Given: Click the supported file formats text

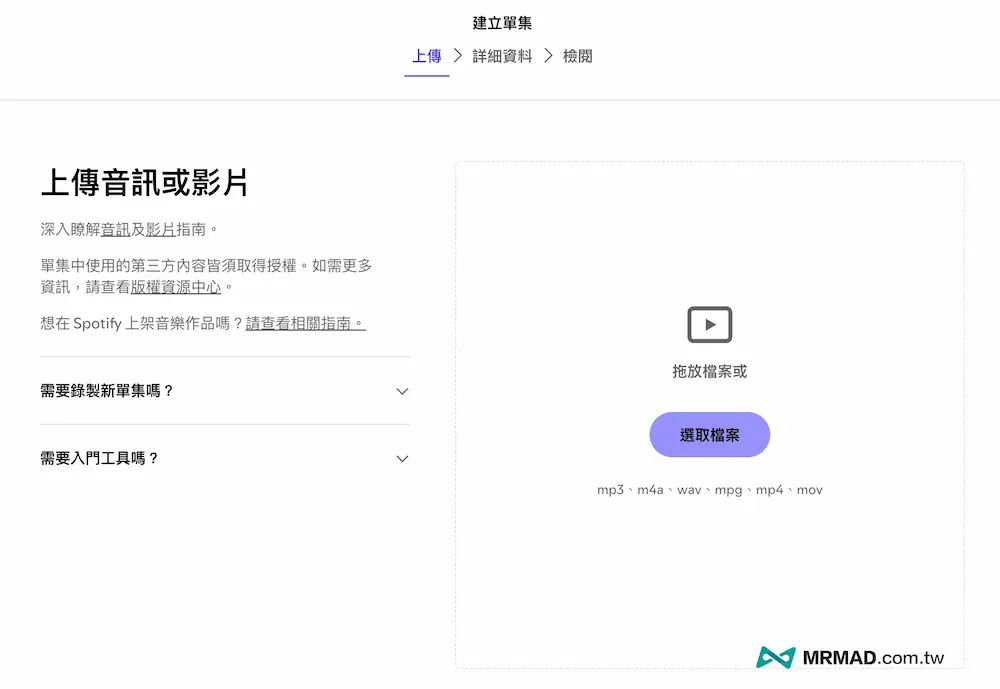Looking at the screenshot, I should (710, 489).
